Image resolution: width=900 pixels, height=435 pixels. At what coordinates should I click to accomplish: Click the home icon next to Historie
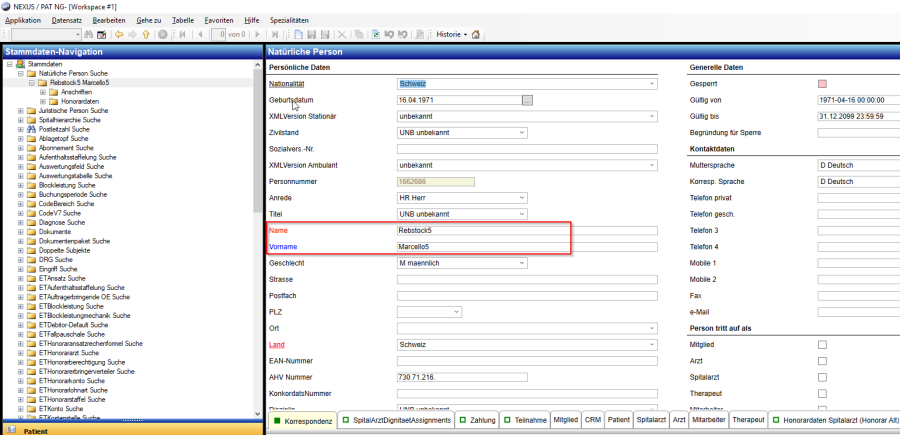(x=475, y=34)
